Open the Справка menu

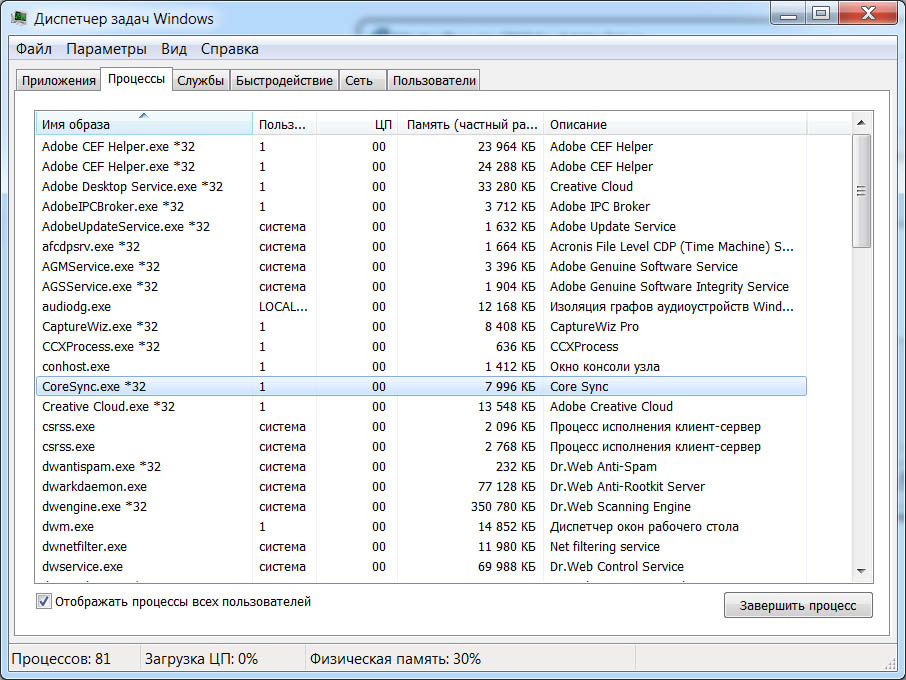point(229,49)
